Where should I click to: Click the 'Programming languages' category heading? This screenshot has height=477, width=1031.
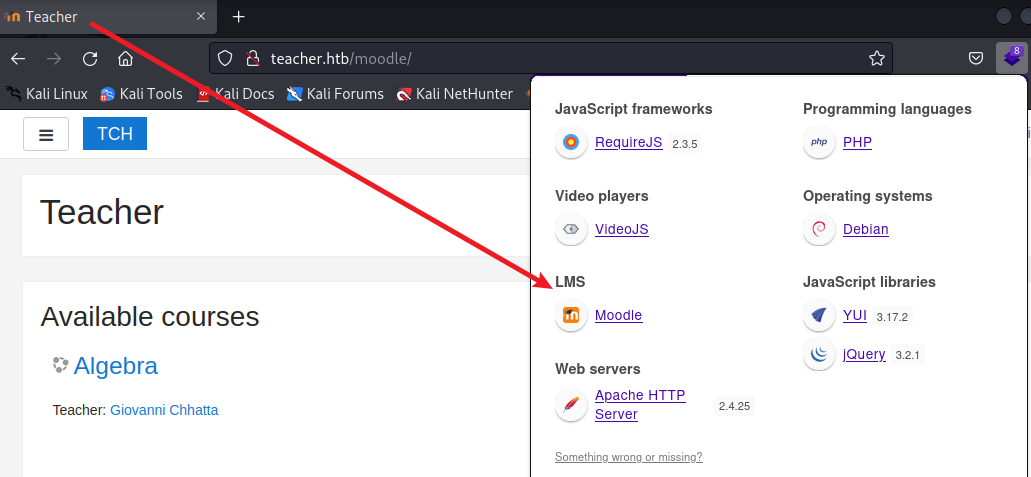(x=887, y=109)
